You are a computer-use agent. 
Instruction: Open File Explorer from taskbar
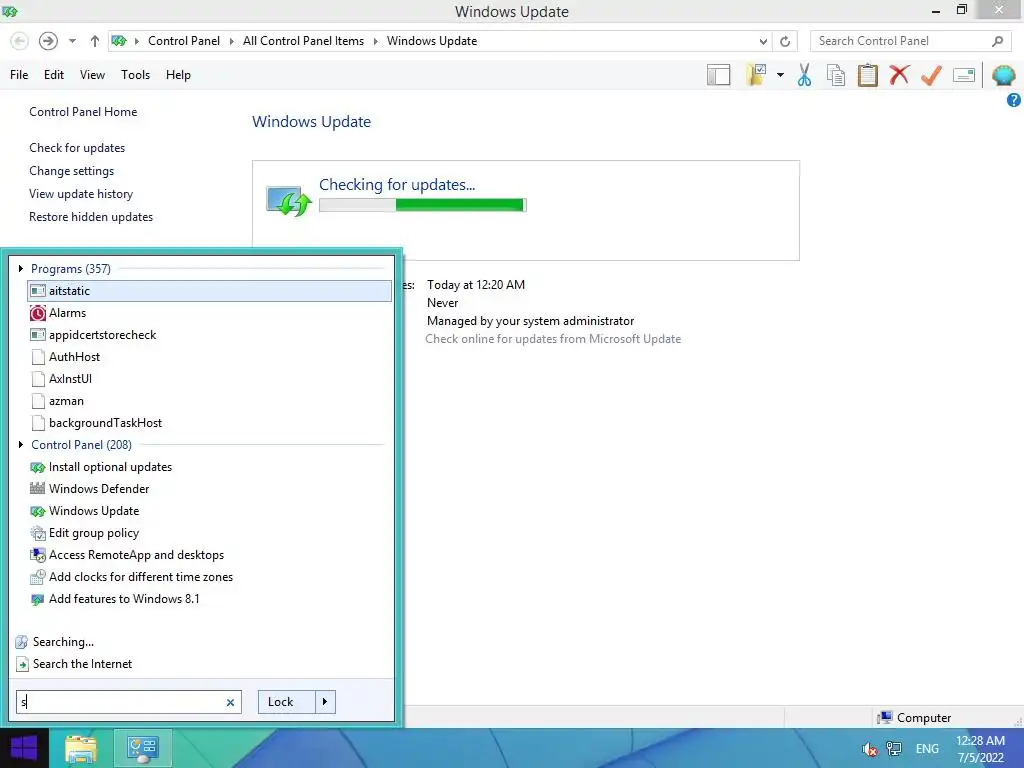coord(80,749)
